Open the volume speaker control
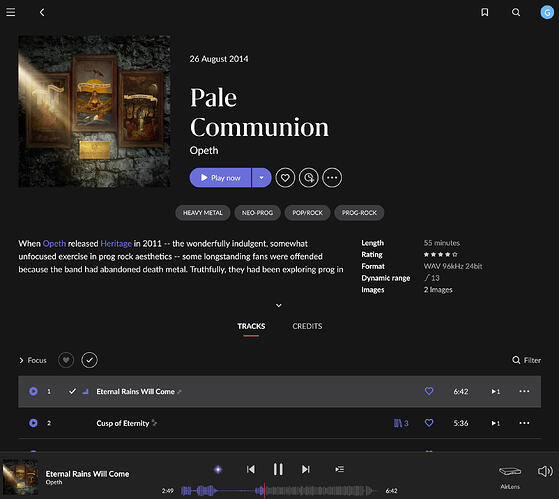 [545, 471]
